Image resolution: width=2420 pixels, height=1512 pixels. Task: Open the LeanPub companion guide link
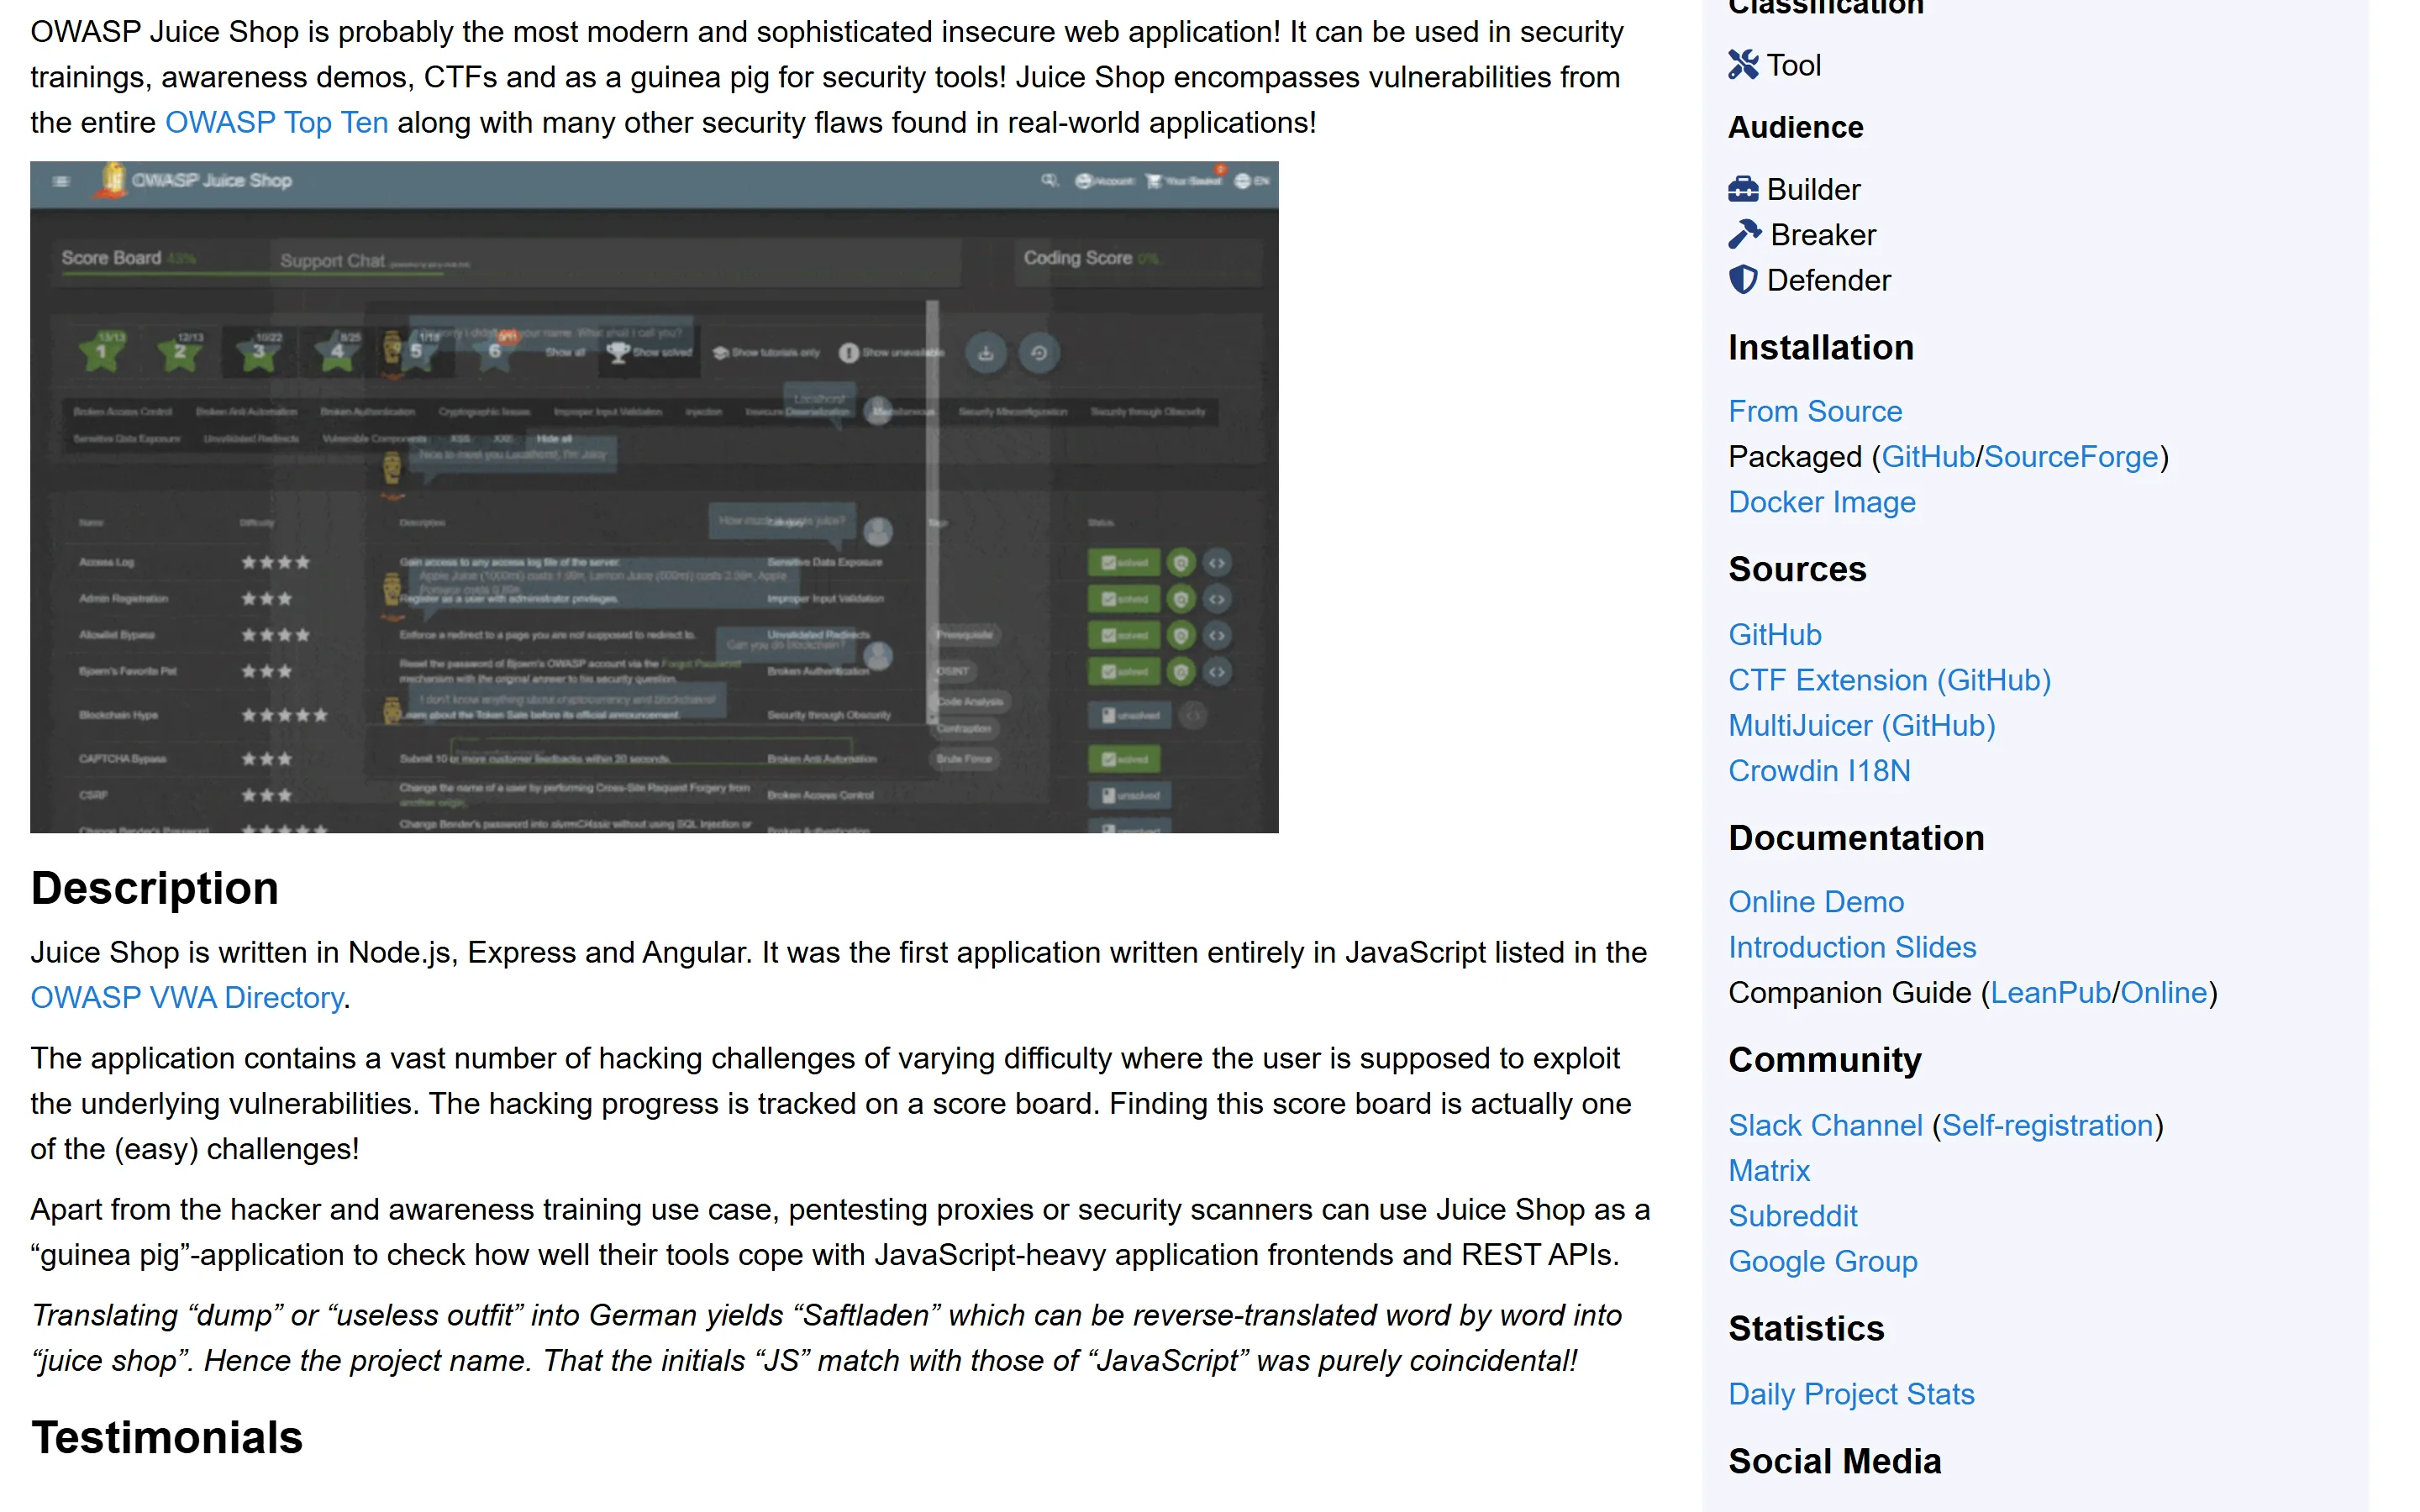pyautogui.click(x=2050, y=992)
